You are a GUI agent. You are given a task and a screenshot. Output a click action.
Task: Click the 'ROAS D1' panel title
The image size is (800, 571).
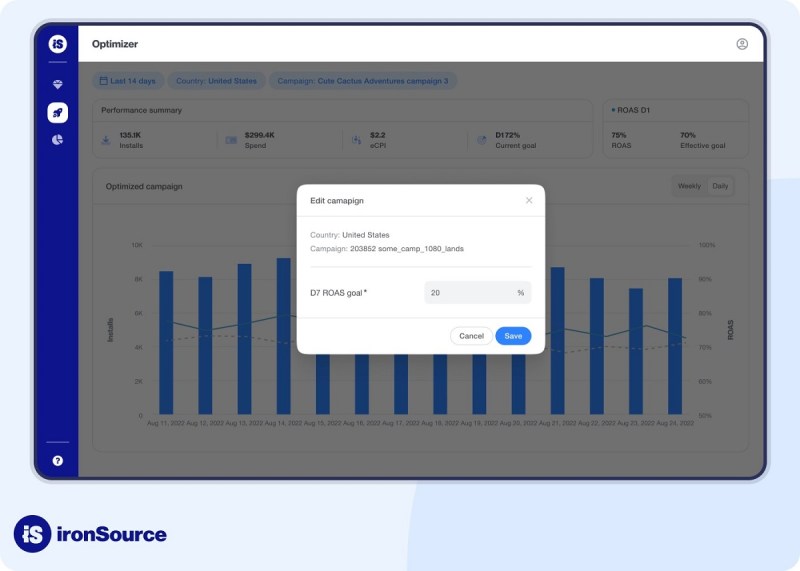(x=633, y=110)
